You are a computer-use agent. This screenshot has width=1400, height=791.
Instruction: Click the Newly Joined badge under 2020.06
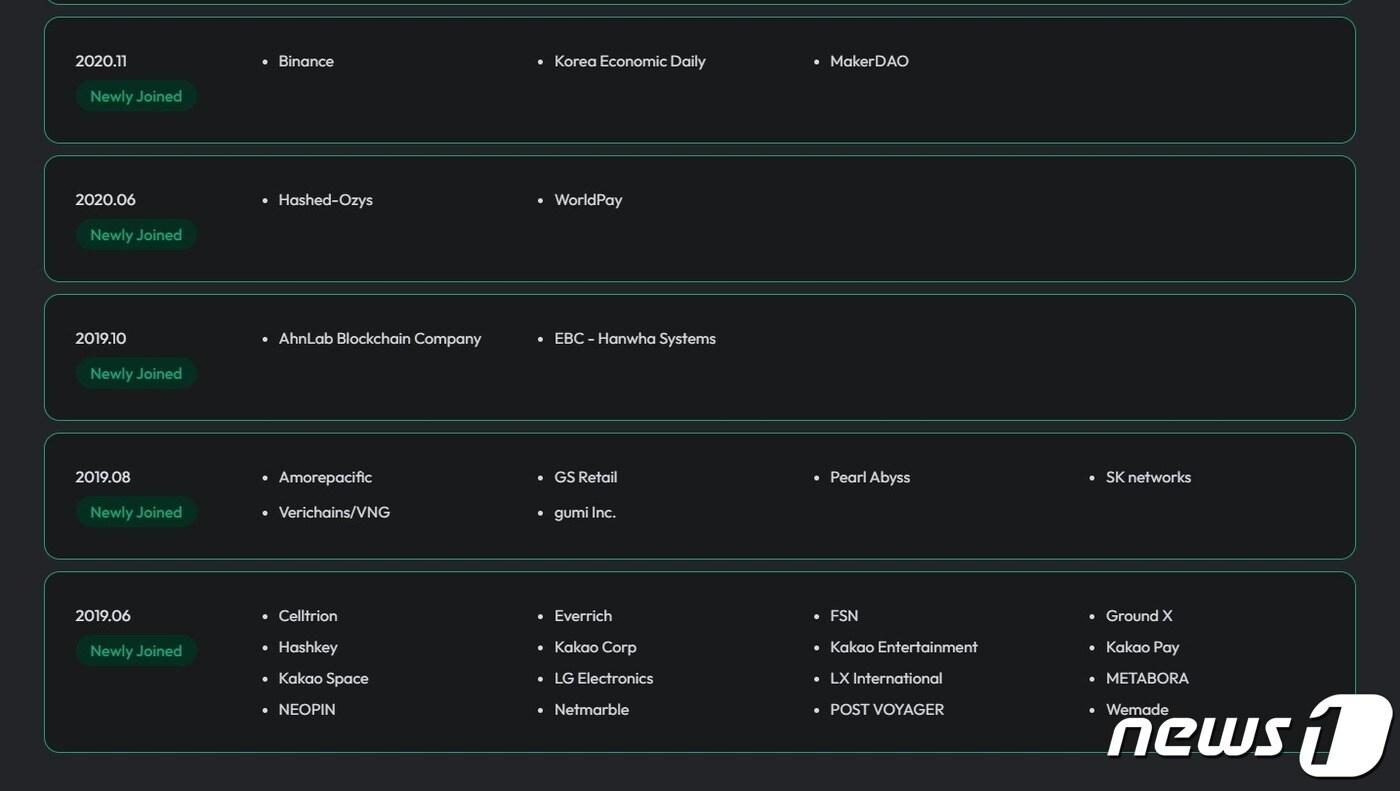pos(136,235)
